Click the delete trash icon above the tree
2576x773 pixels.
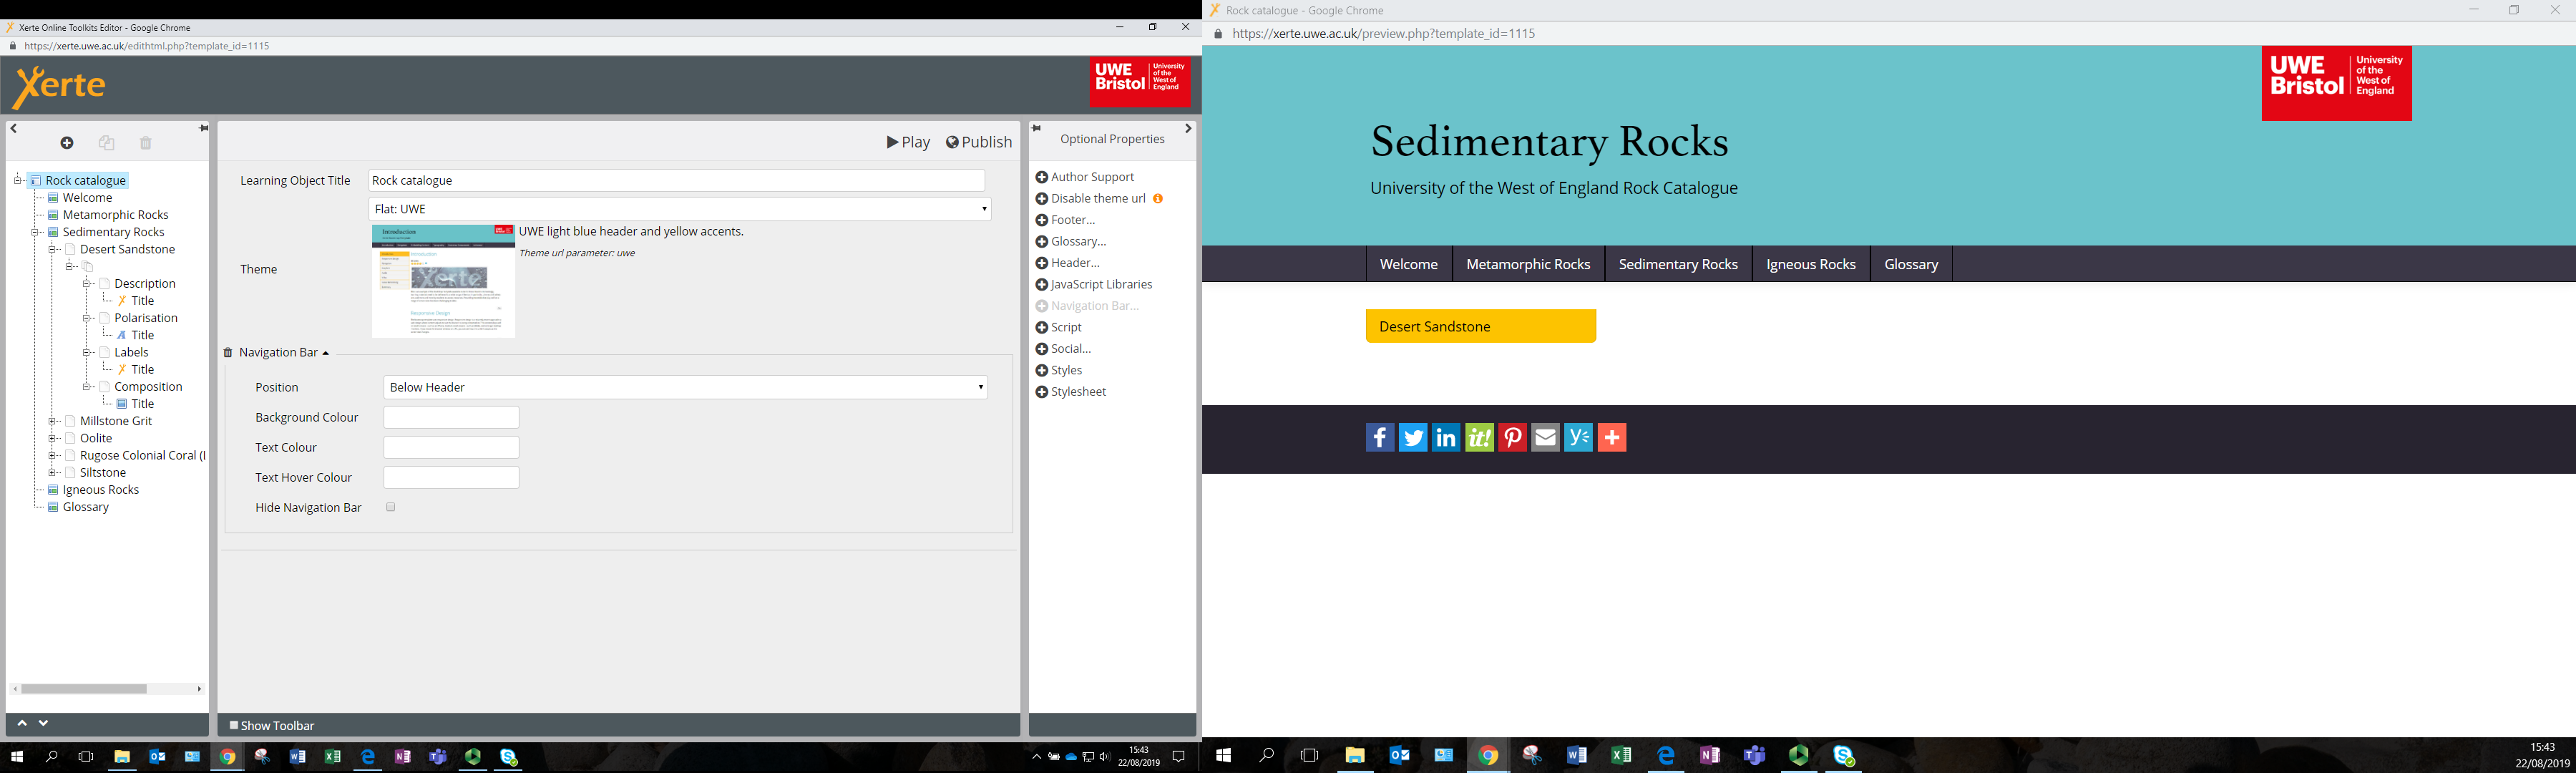pyautogui.click(x=146, y=143)
